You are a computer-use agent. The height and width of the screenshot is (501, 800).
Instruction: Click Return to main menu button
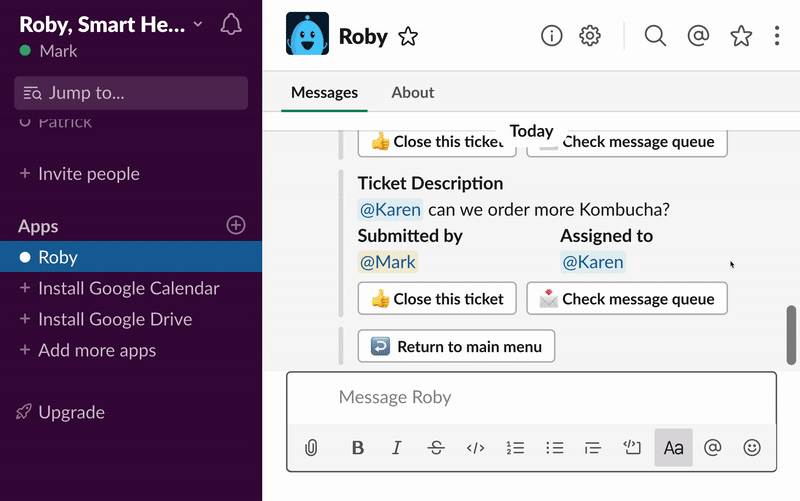tap(456, 346)
